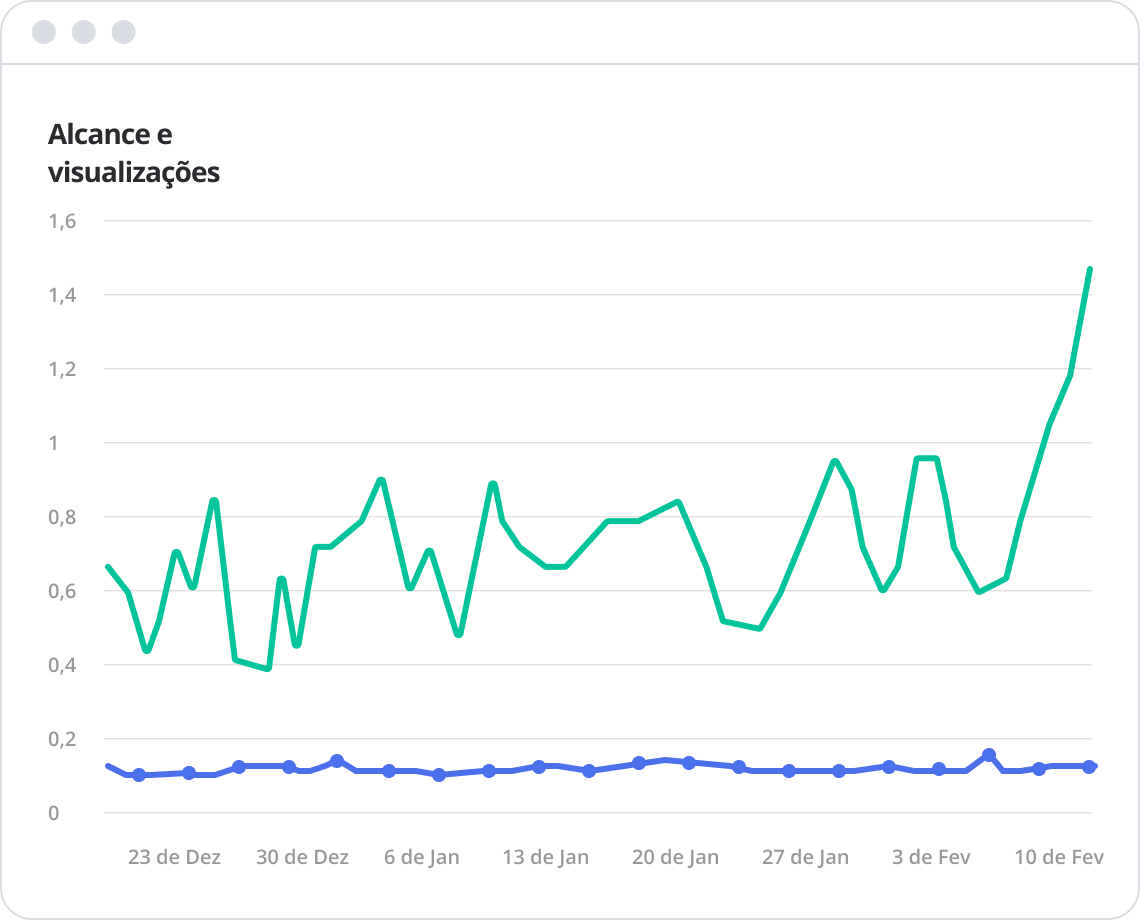Click the '1,6' y-axis value label
This screenshot has height=920, width=1140.
pyautogui.click(x=62, y=221)
